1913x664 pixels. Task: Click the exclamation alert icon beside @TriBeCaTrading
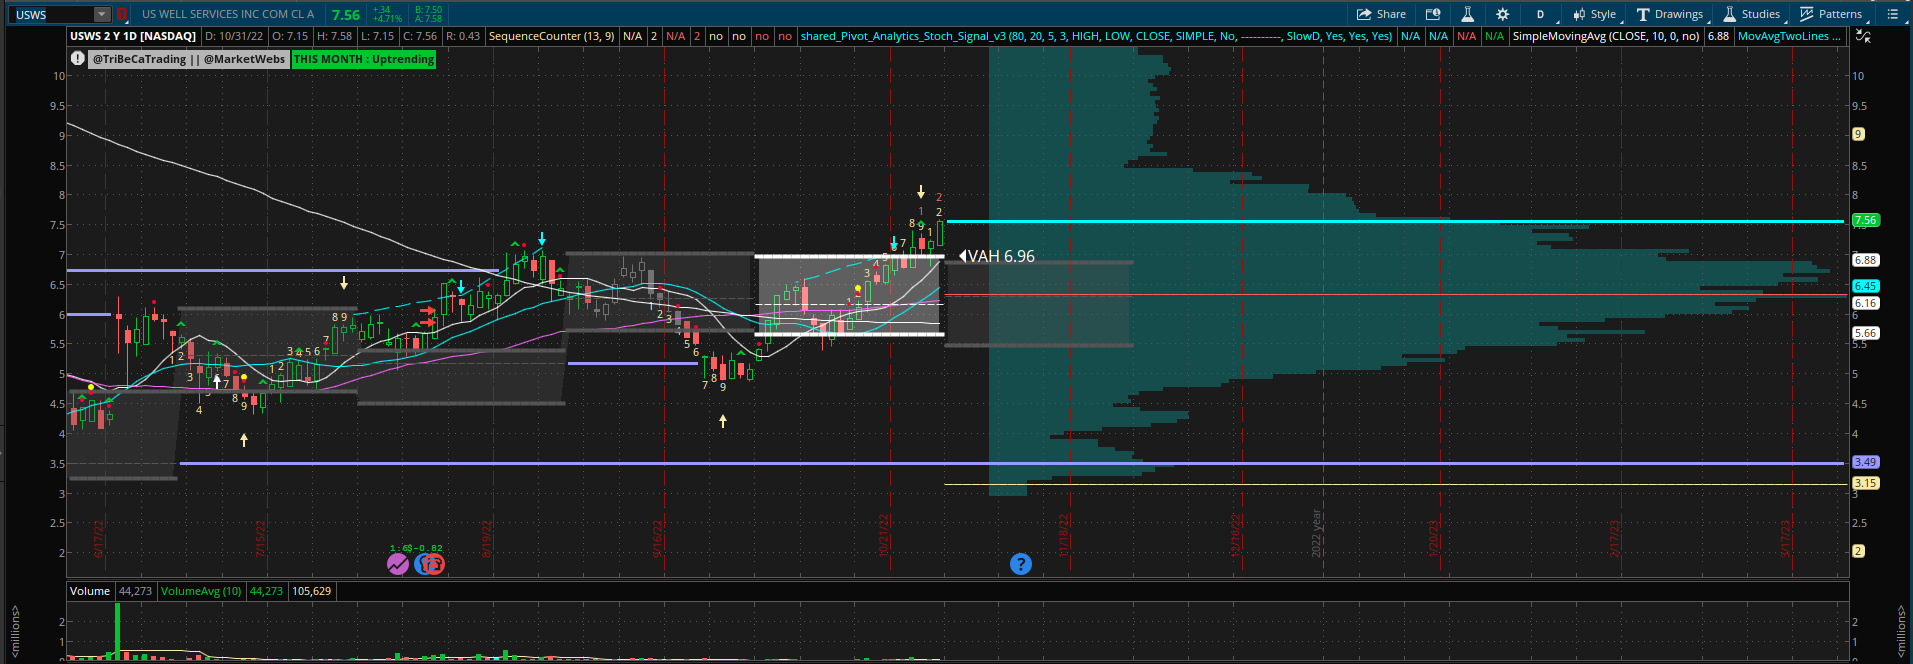[x=78, y=59]
